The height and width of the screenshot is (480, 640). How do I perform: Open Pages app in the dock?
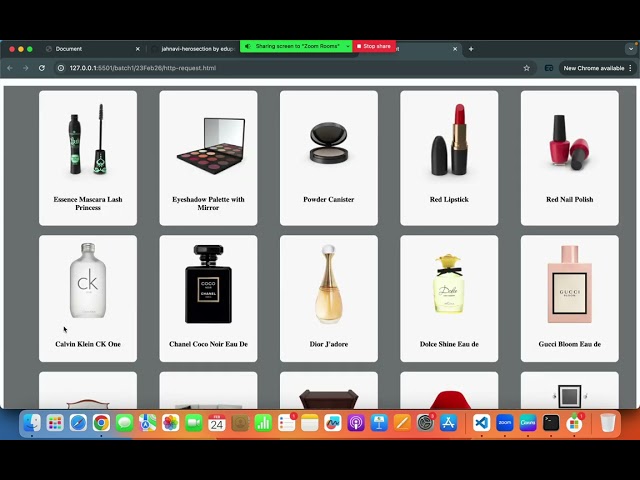click(402, 423)
